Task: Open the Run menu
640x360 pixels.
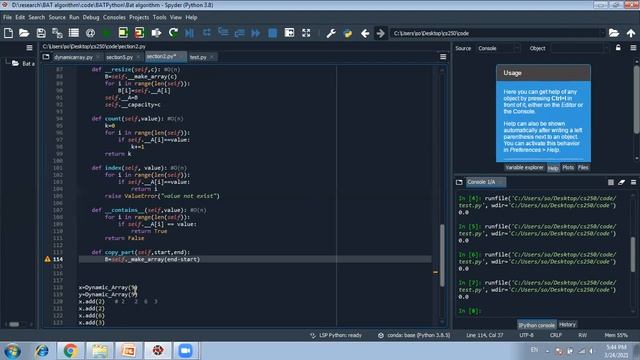Action: [74, 17]
